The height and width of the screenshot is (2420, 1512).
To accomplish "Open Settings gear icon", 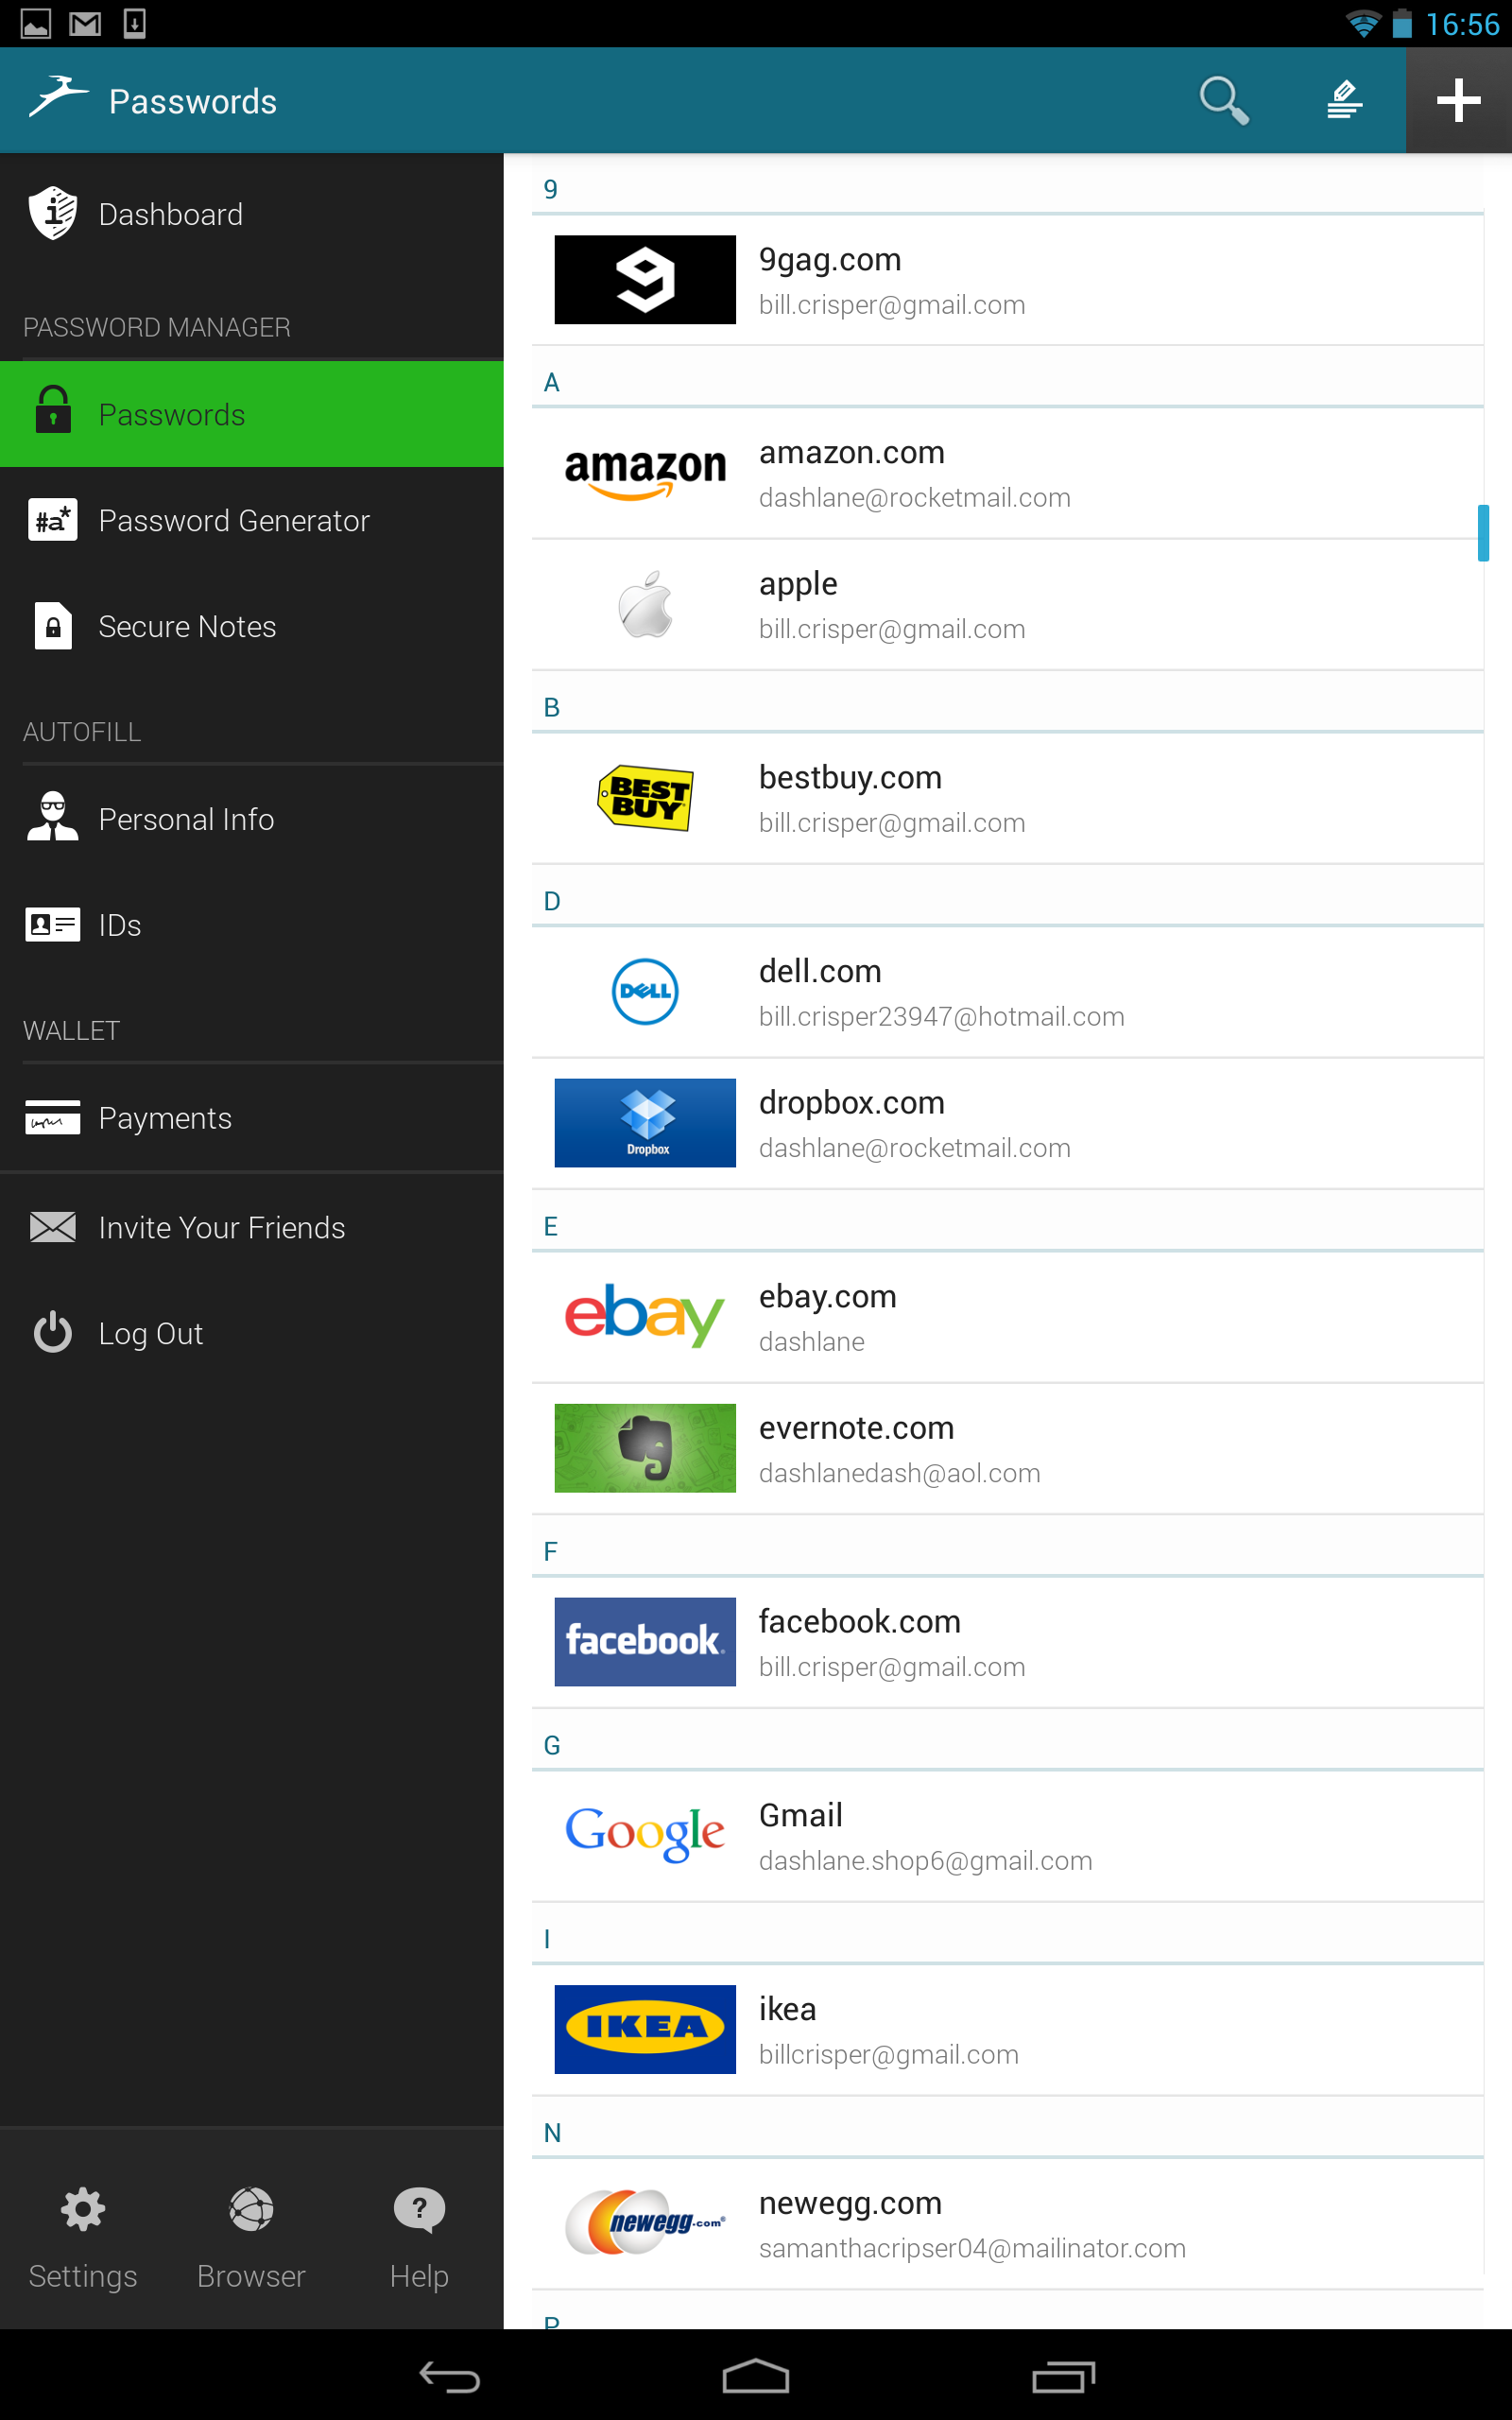I will pos(83,2208).
